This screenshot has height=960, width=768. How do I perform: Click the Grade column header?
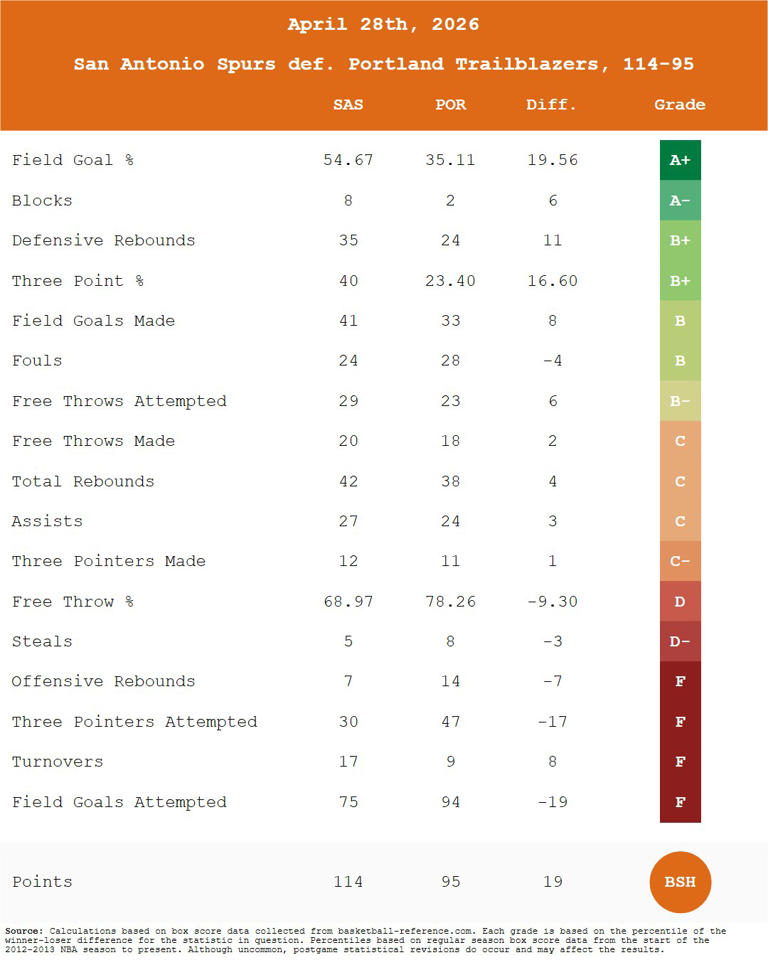click(680, 105)
